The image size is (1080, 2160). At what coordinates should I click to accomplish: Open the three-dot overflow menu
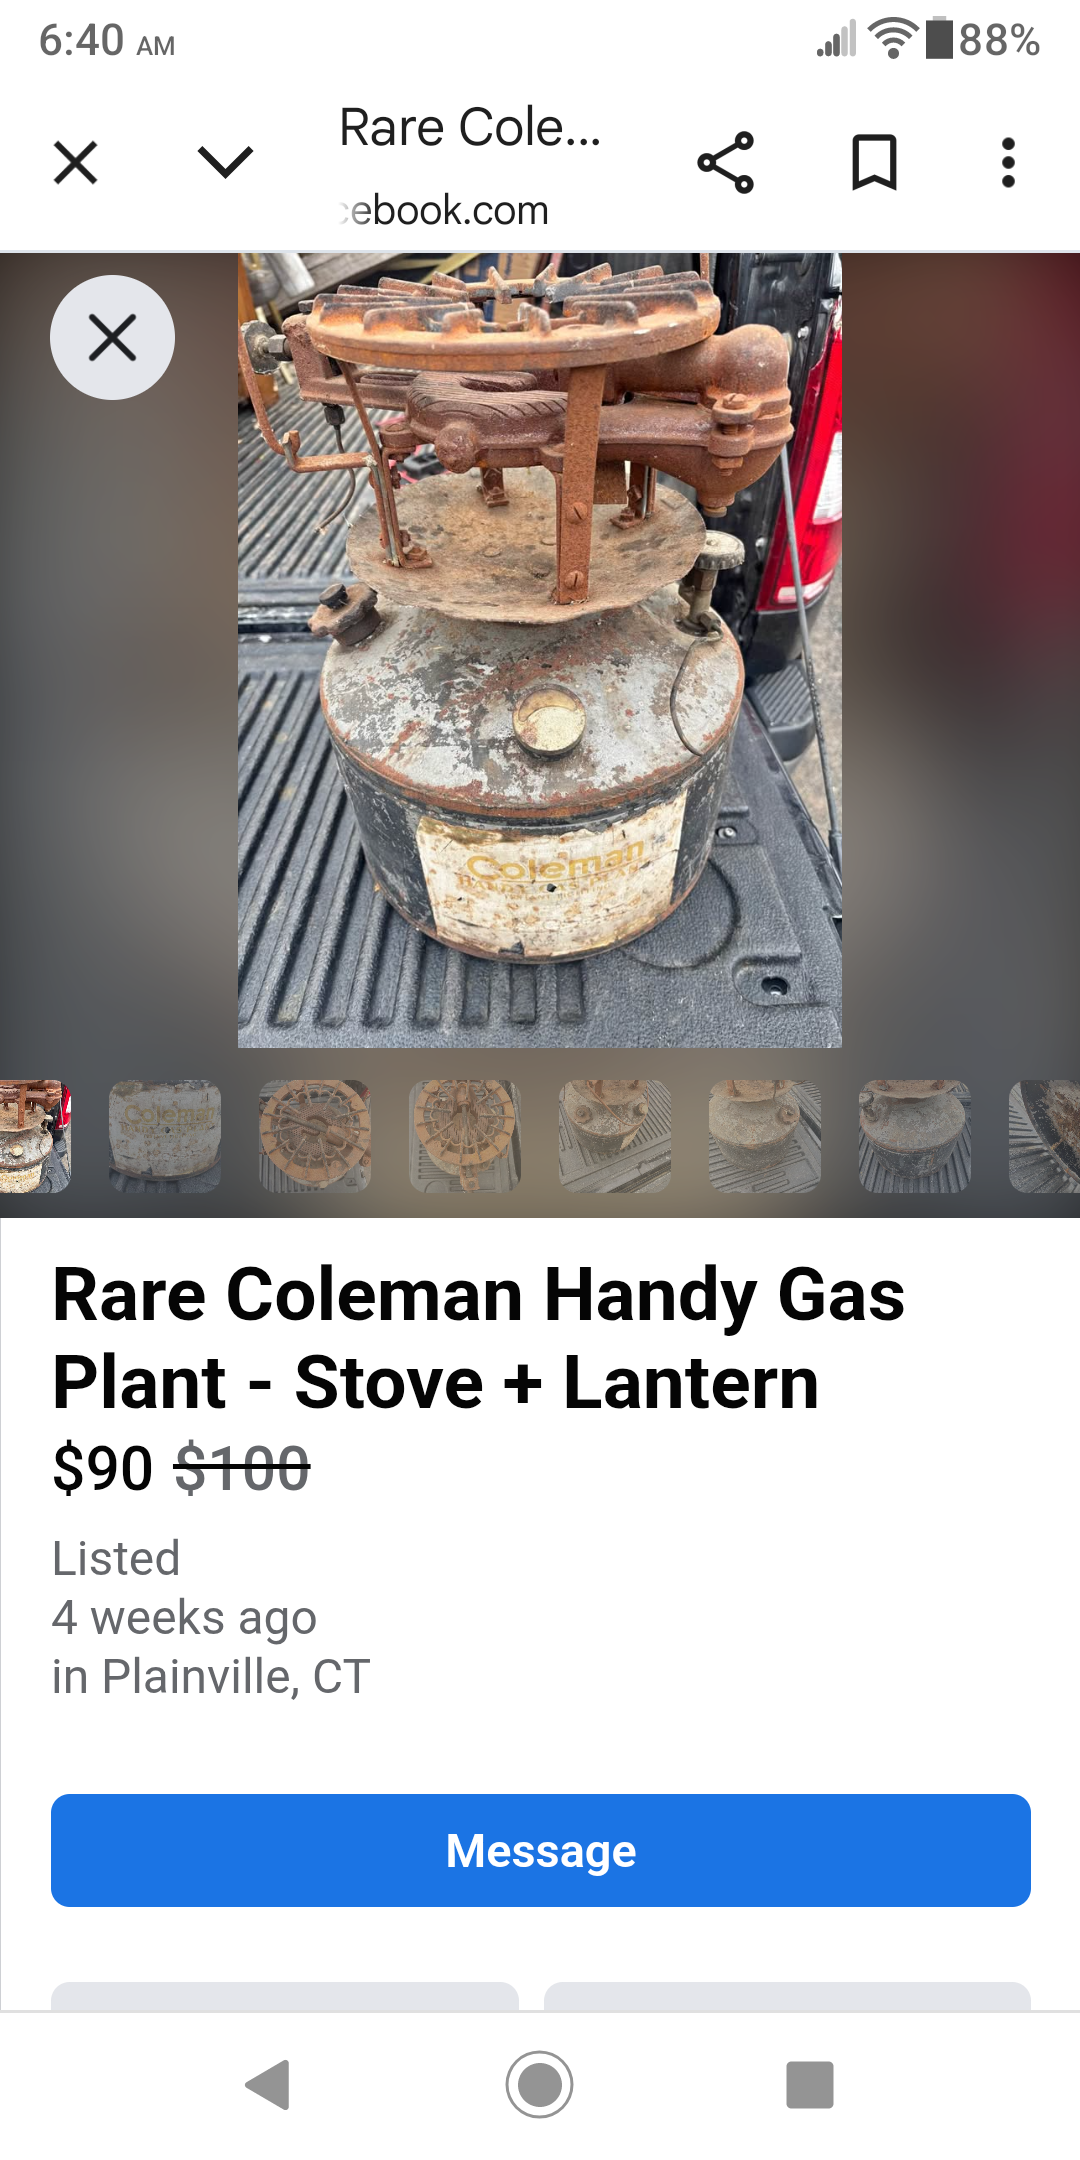pyautogui.click(x=1008, y=162)
